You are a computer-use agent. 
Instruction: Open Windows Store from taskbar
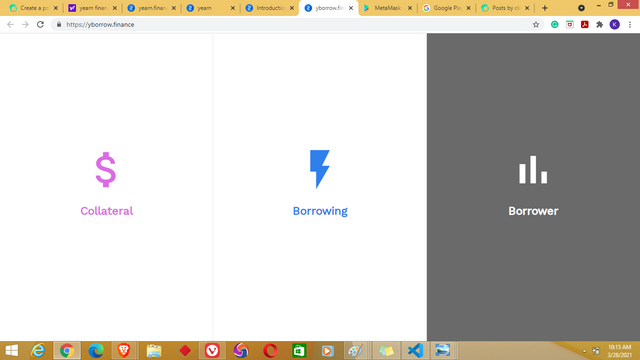299,351
